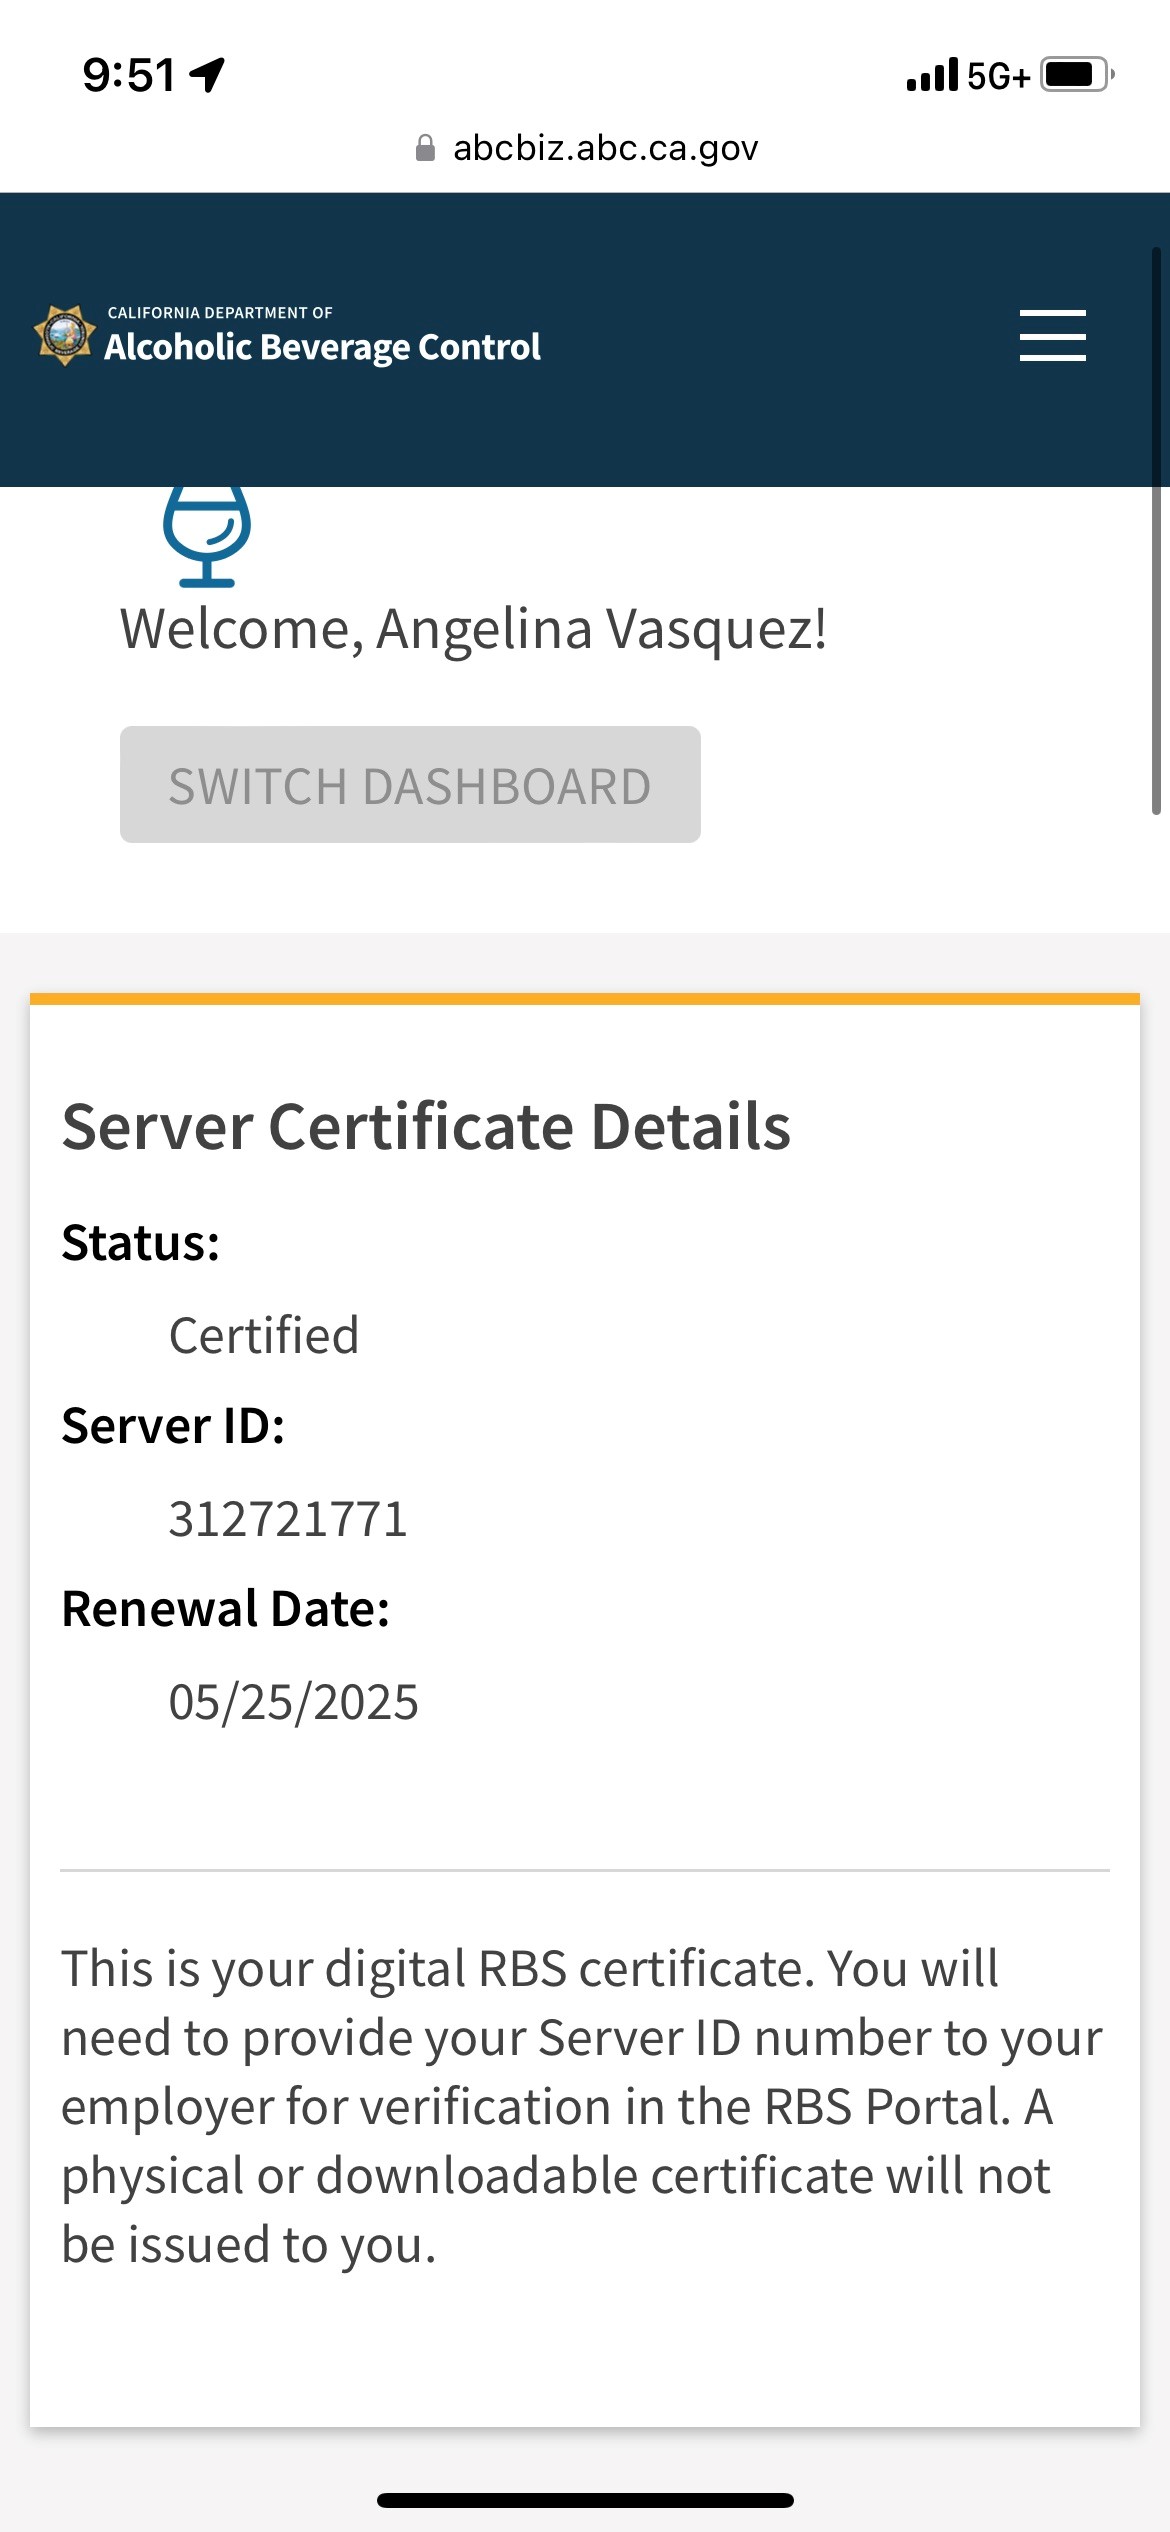Tap the location arrow in status bar
The width and height of the screenshot is (1170, 2532).
coord(208,75)
